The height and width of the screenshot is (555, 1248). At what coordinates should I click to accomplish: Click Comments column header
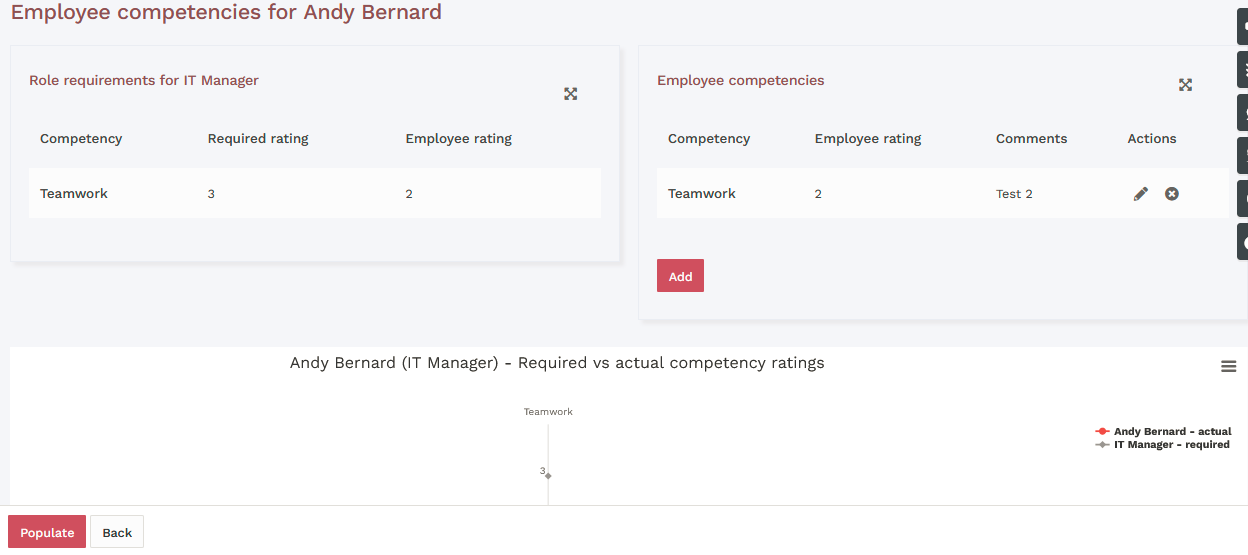click(x=1031, y=139)
